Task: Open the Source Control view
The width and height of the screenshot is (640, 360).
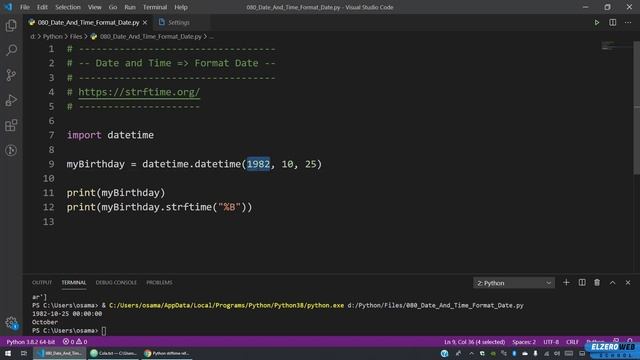Action: pyautogui.click(x=11, y=75)
